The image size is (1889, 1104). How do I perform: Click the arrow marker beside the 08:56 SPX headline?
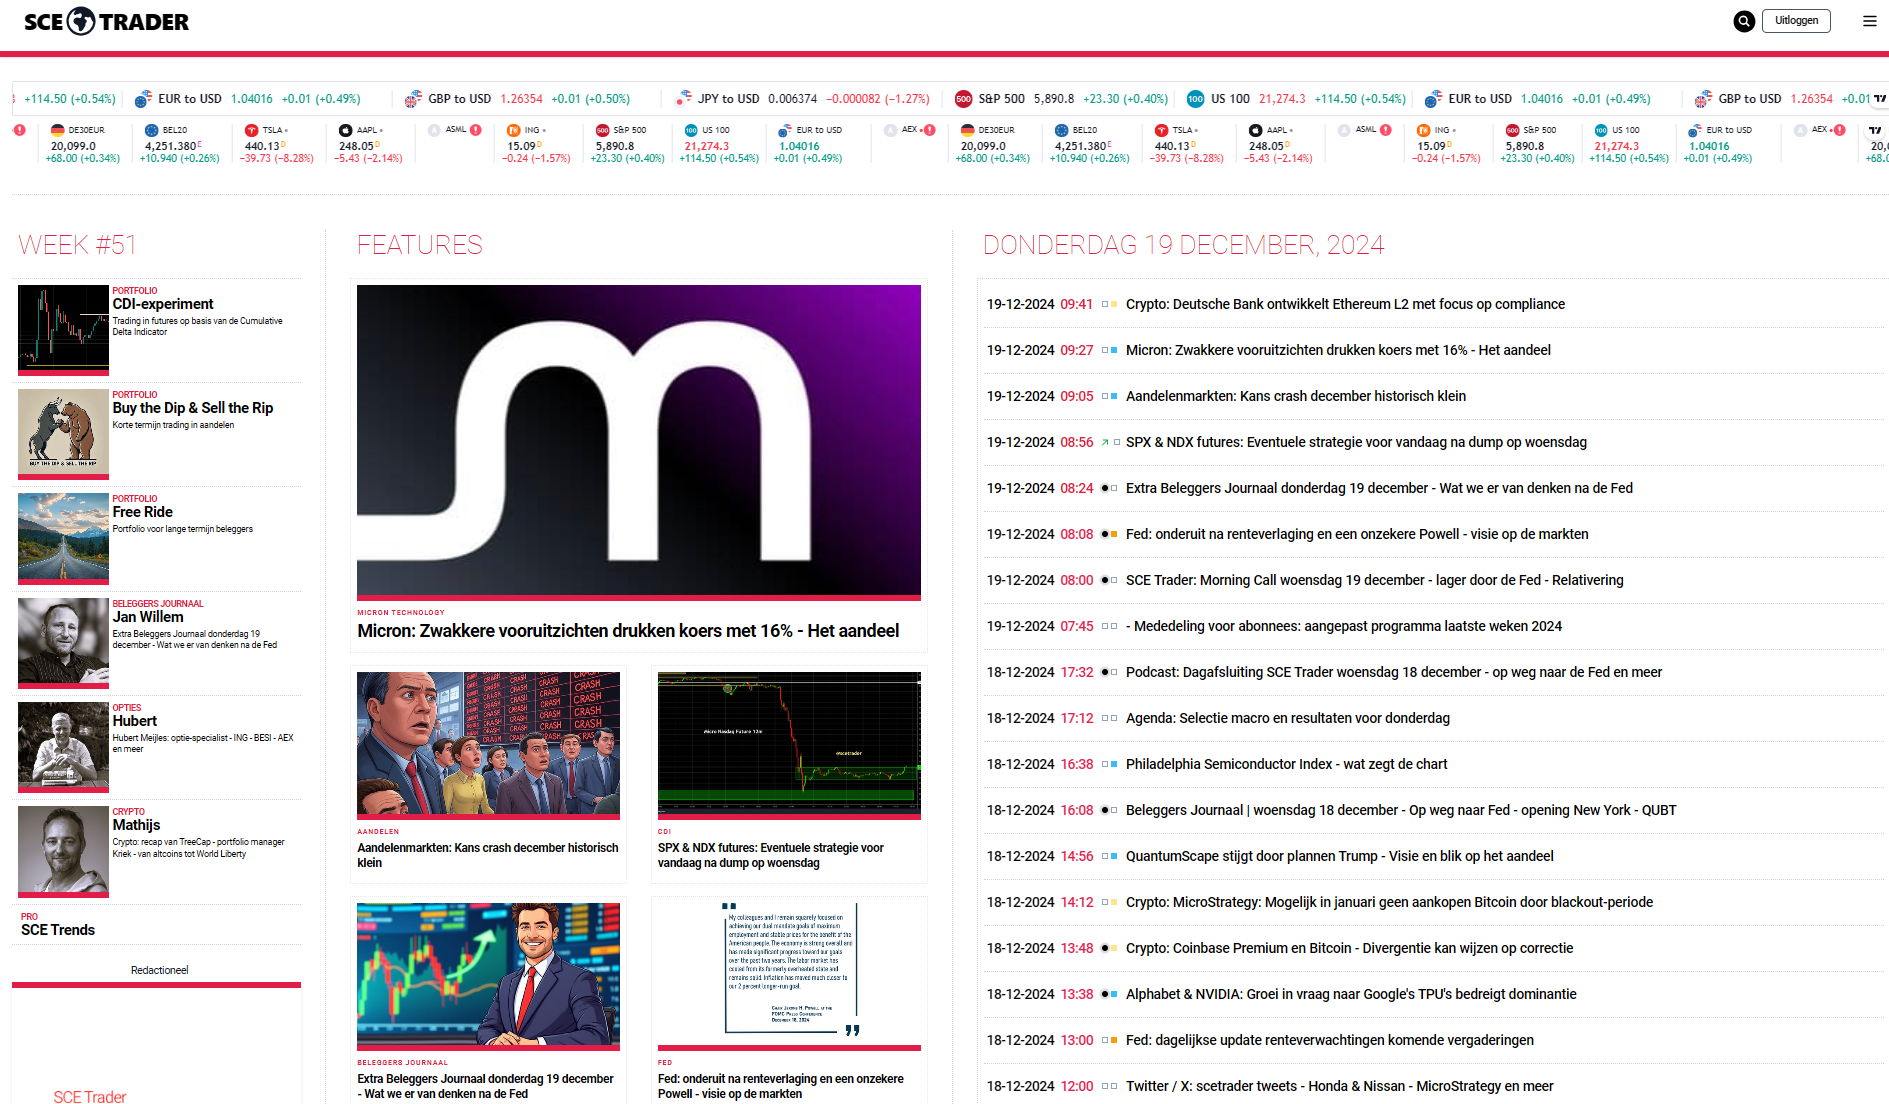coord(1105,442)
